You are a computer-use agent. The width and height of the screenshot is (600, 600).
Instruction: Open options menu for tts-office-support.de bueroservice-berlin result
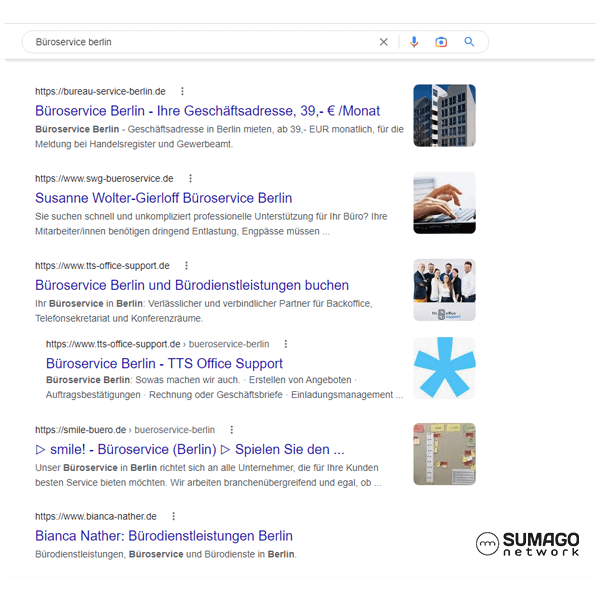tap(285, 344)
